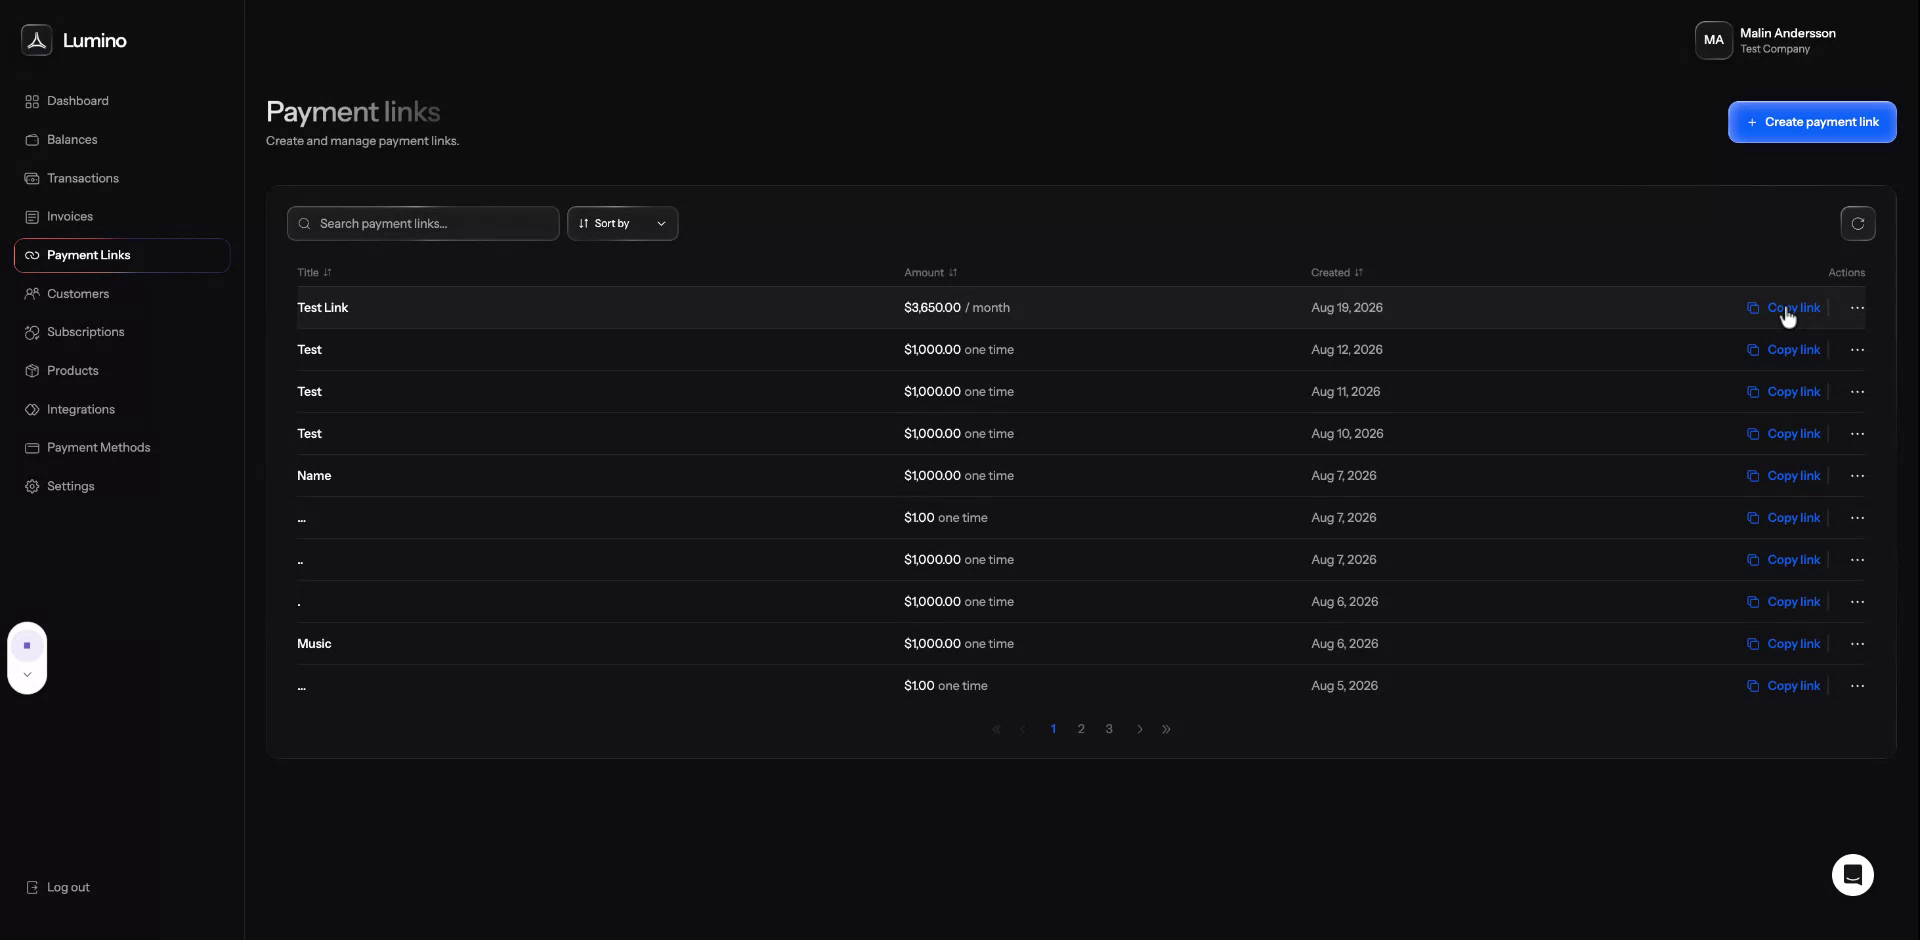Open the Sort by dropdown
Viewport: 1920px width, 940px height.
(622, 224)
